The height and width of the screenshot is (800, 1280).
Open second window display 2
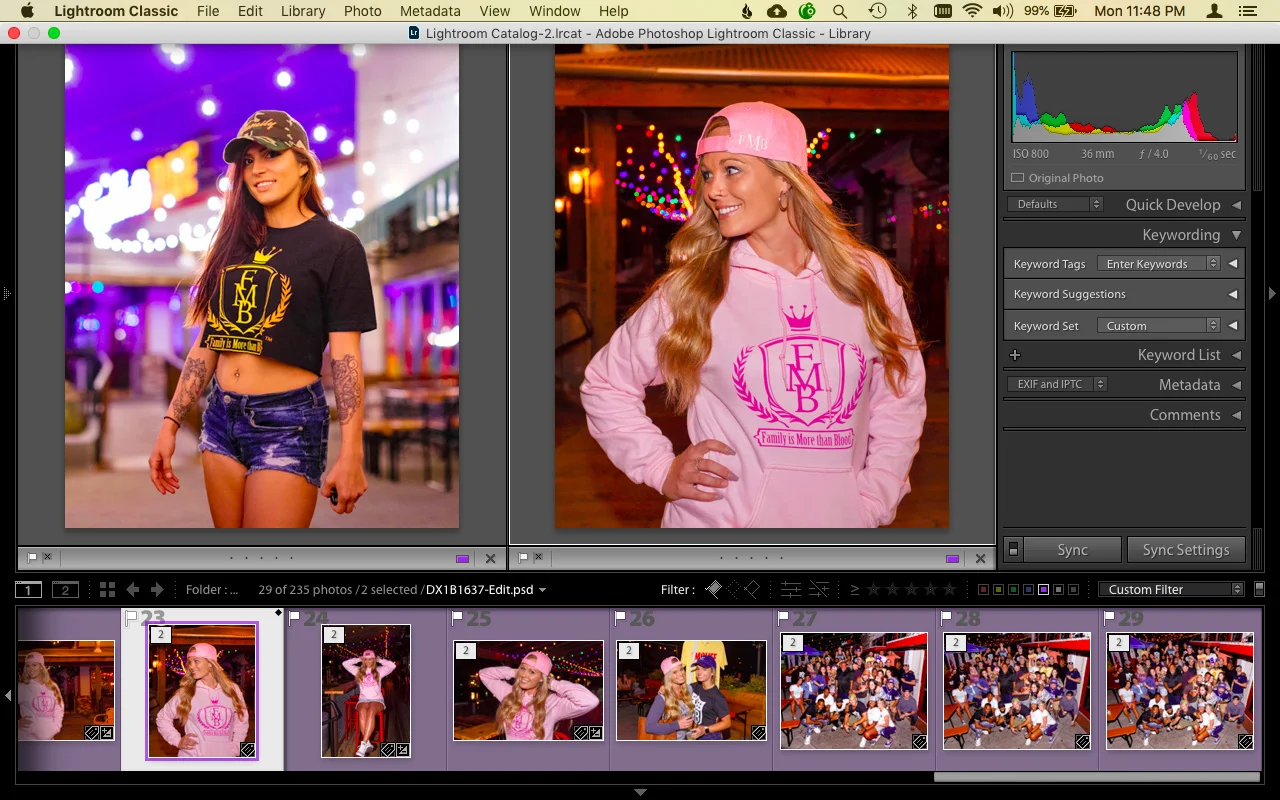[65, 590]
